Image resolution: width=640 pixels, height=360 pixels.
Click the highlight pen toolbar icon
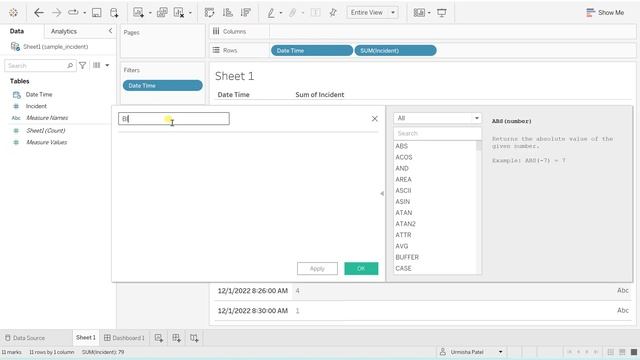coord(271,13)
